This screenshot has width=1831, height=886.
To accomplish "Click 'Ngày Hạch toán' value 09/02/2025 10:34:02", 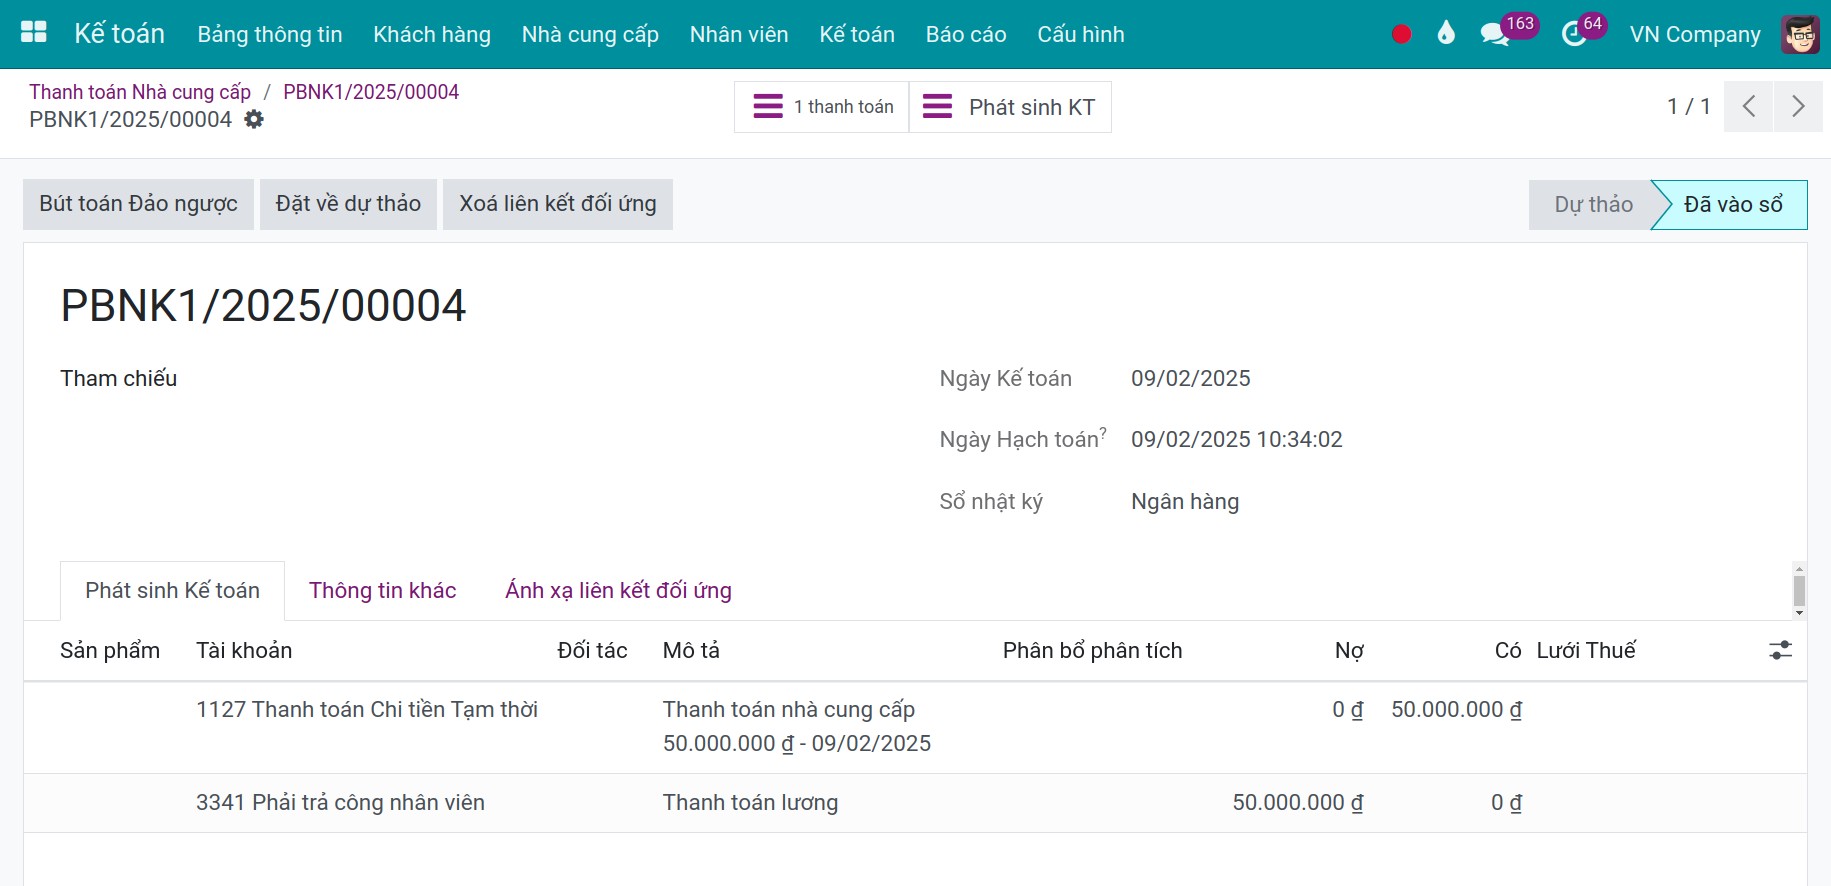I will [1236, 440].
